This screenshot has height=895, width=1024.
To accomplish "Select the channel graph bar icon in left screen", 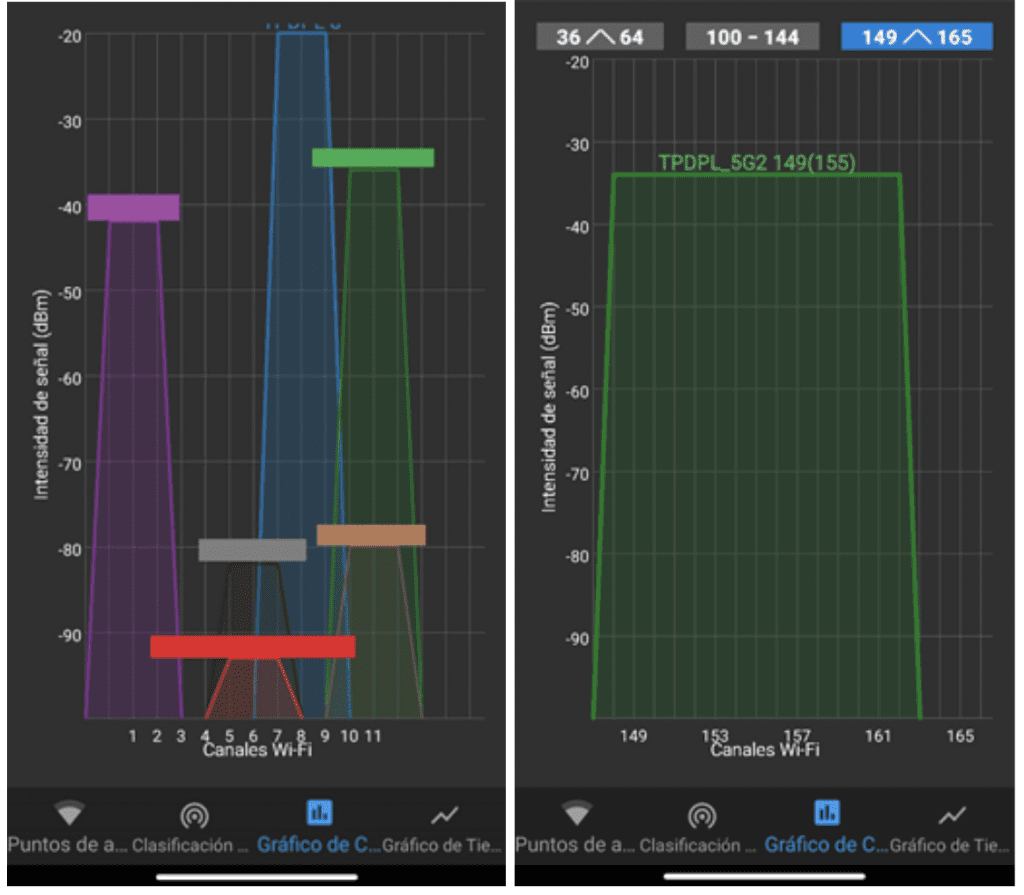I will (320, 813).
